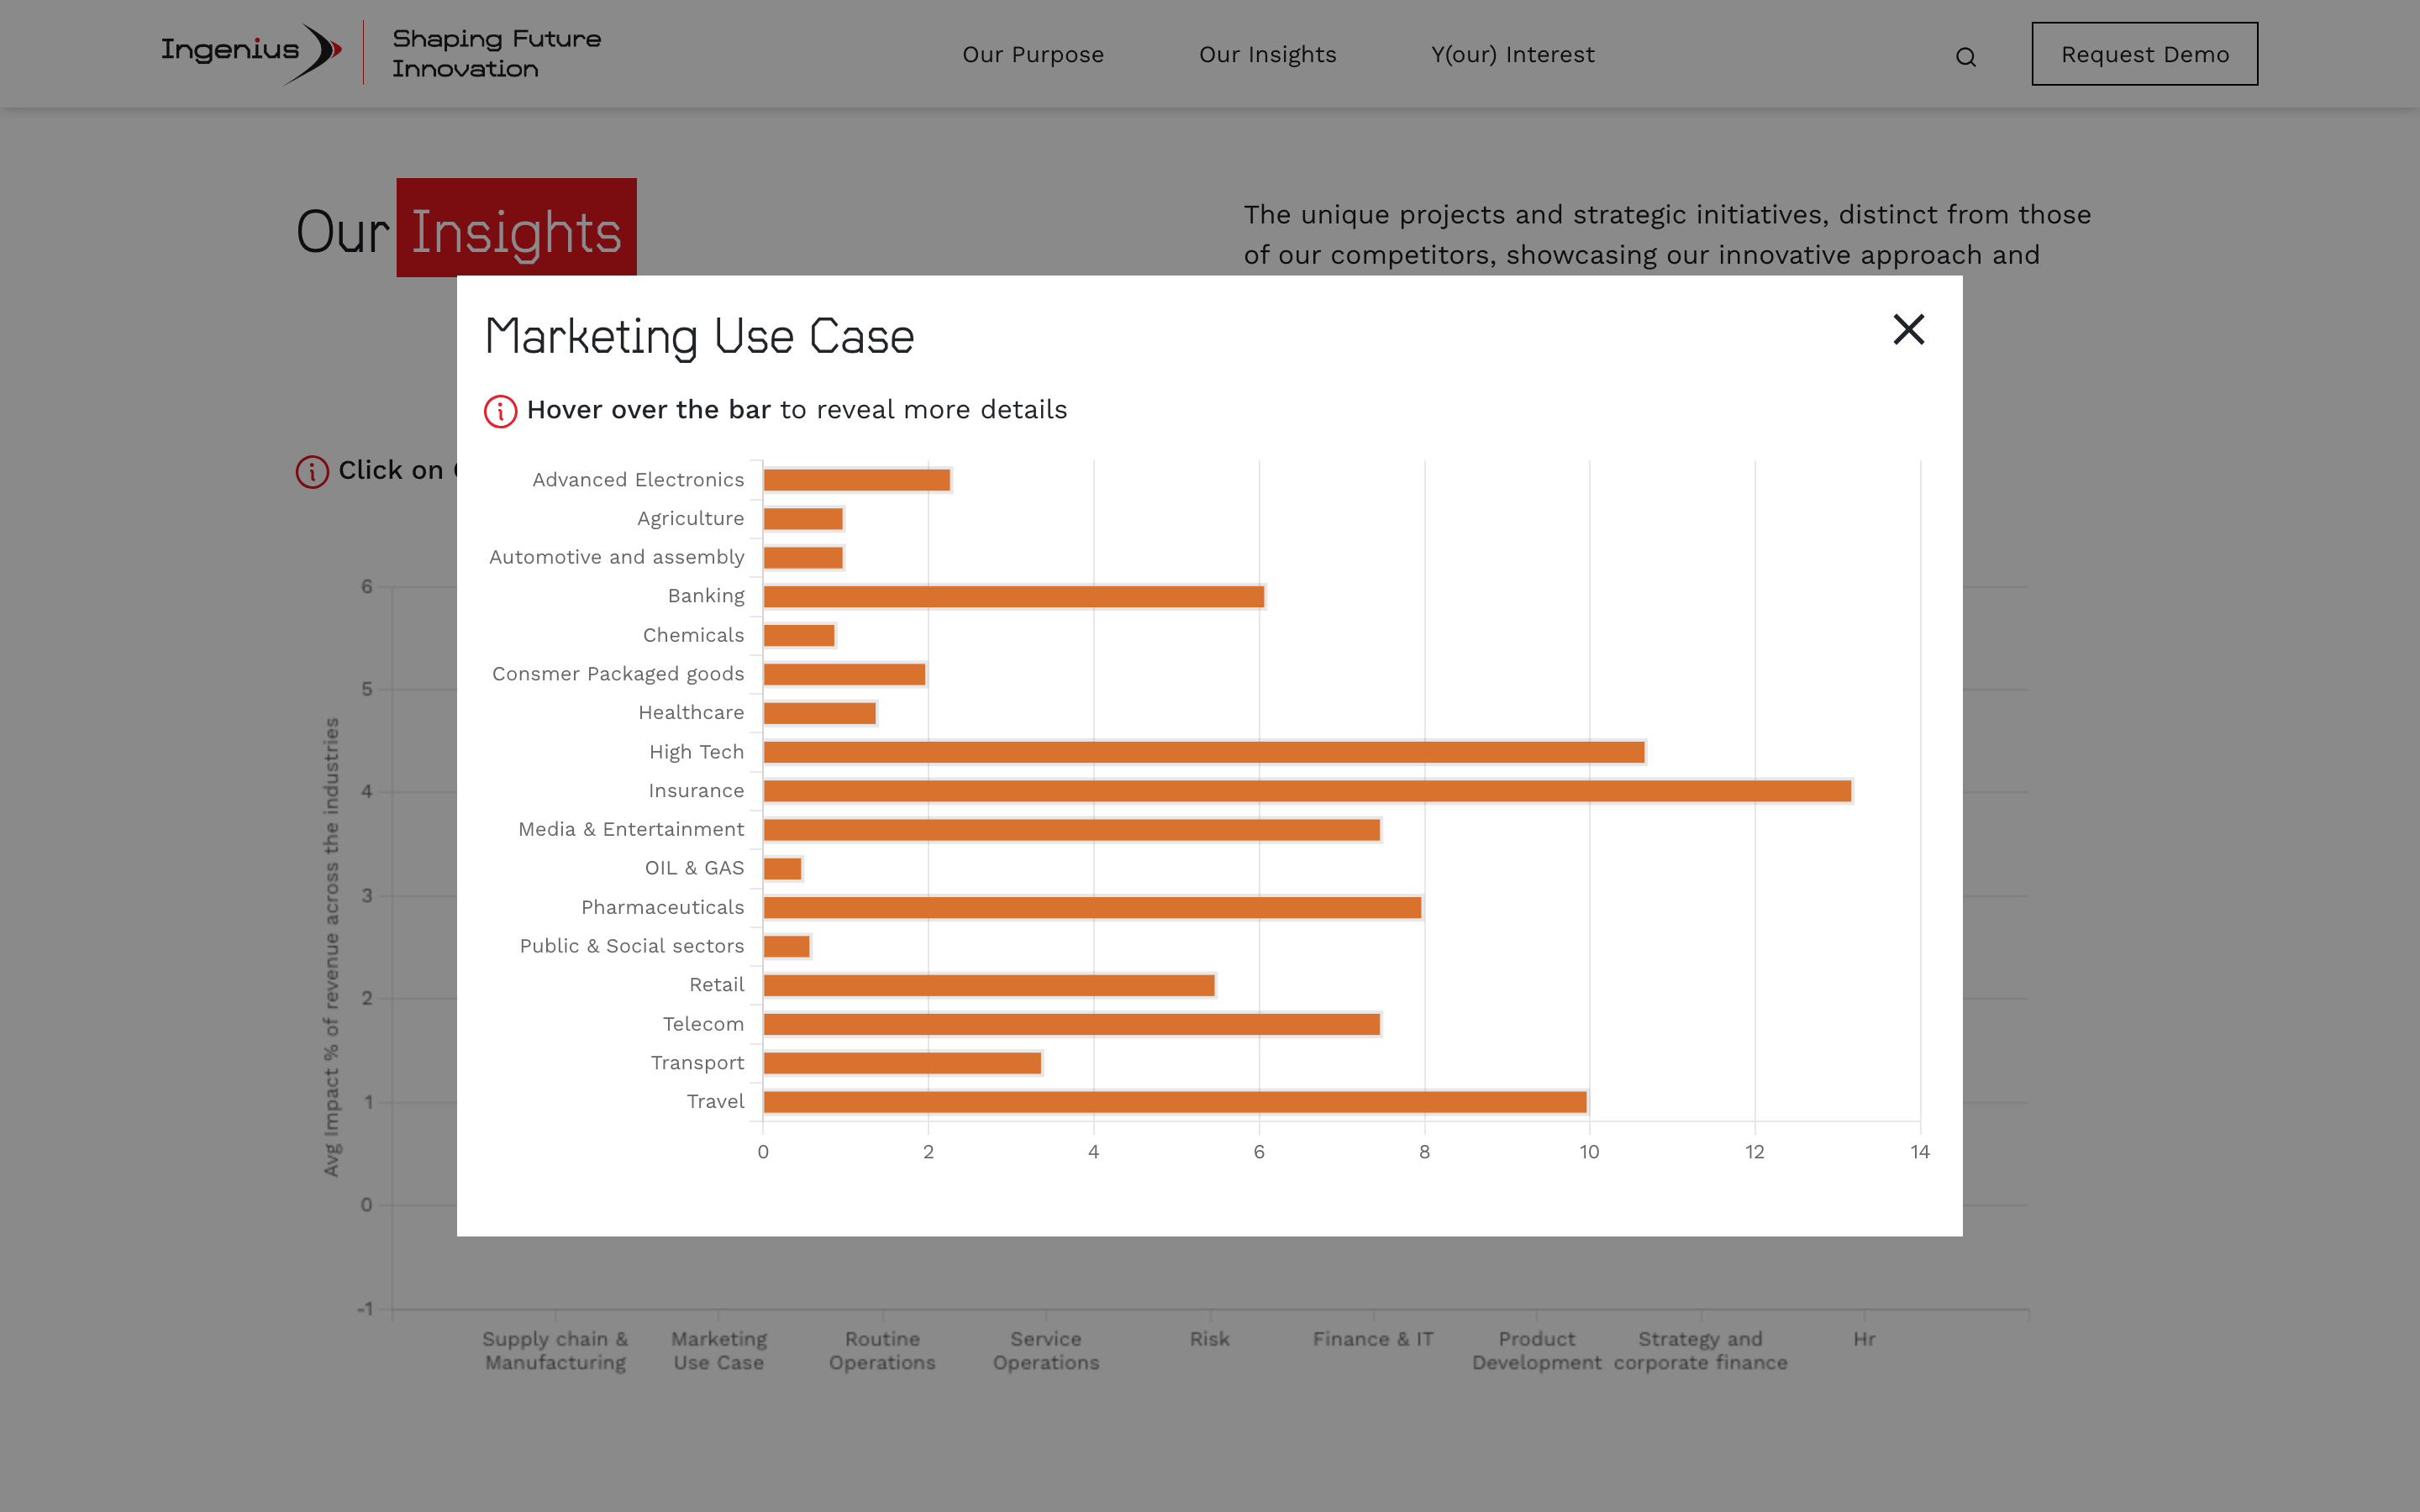Select the Banking bar in chart
Viewport: 2420px width, 1512px height.
pos(1013,597)
